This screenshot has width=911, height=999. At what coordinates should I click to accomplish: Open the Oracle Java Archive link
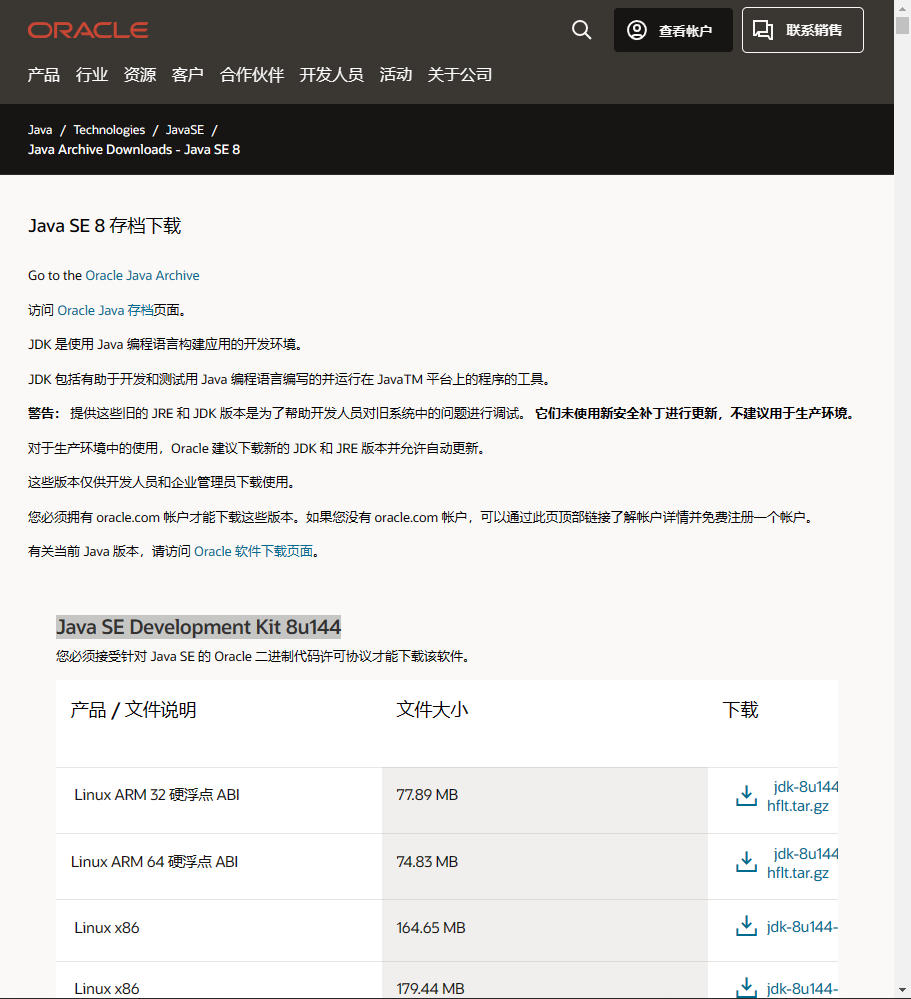(x=142, y=275)
